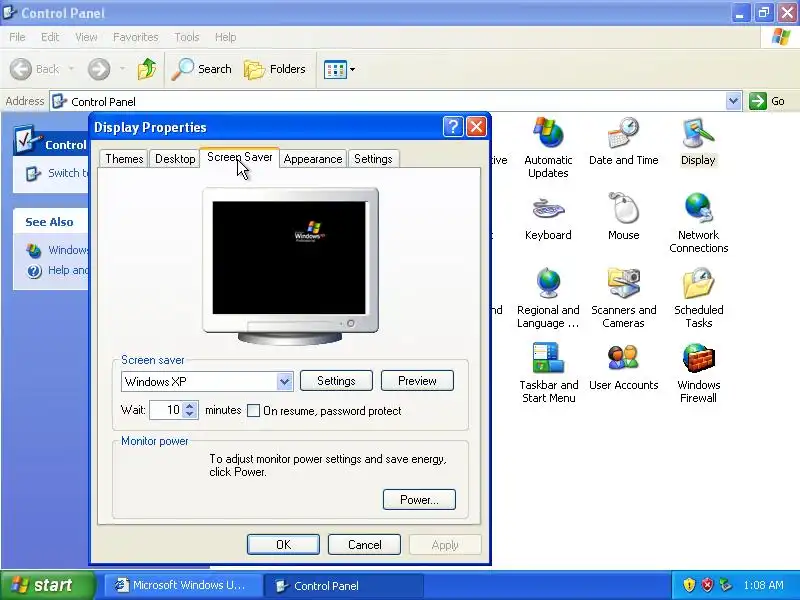The height and width of the screenshot is (600, 800).
Task: Click the yellow security shield tray icon
Action: tap(689, 585)
